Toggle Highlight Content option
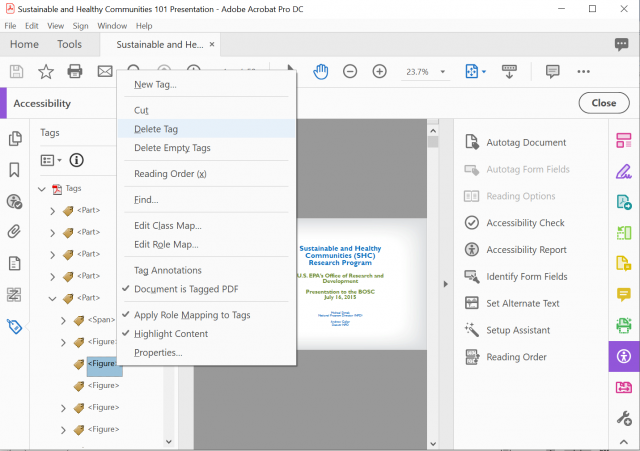640x451 pixels. [171, 334]
